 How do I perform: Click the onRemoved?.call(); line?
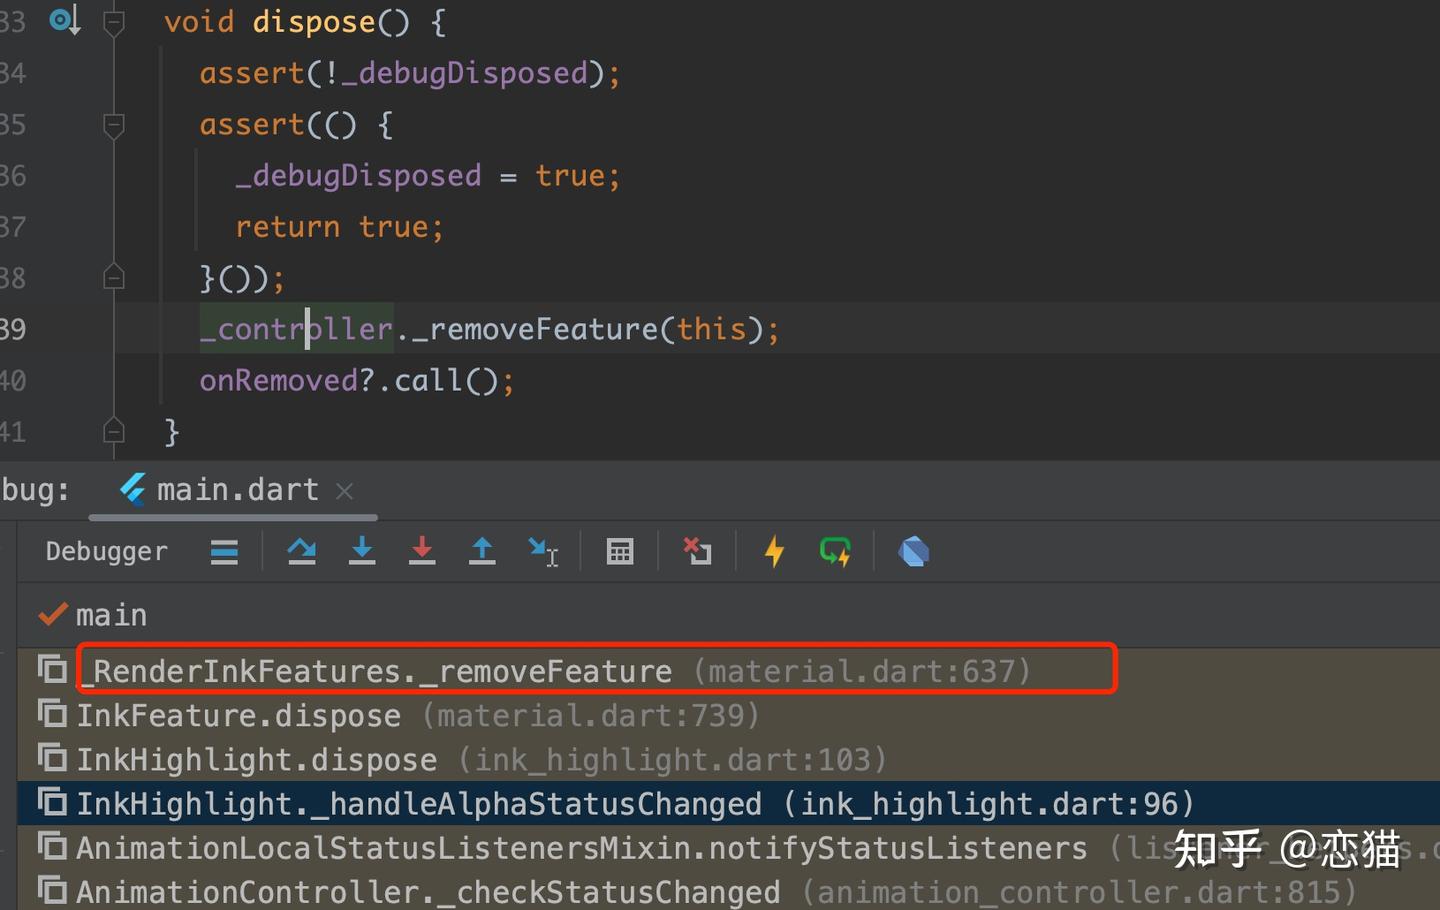(357, 381)
